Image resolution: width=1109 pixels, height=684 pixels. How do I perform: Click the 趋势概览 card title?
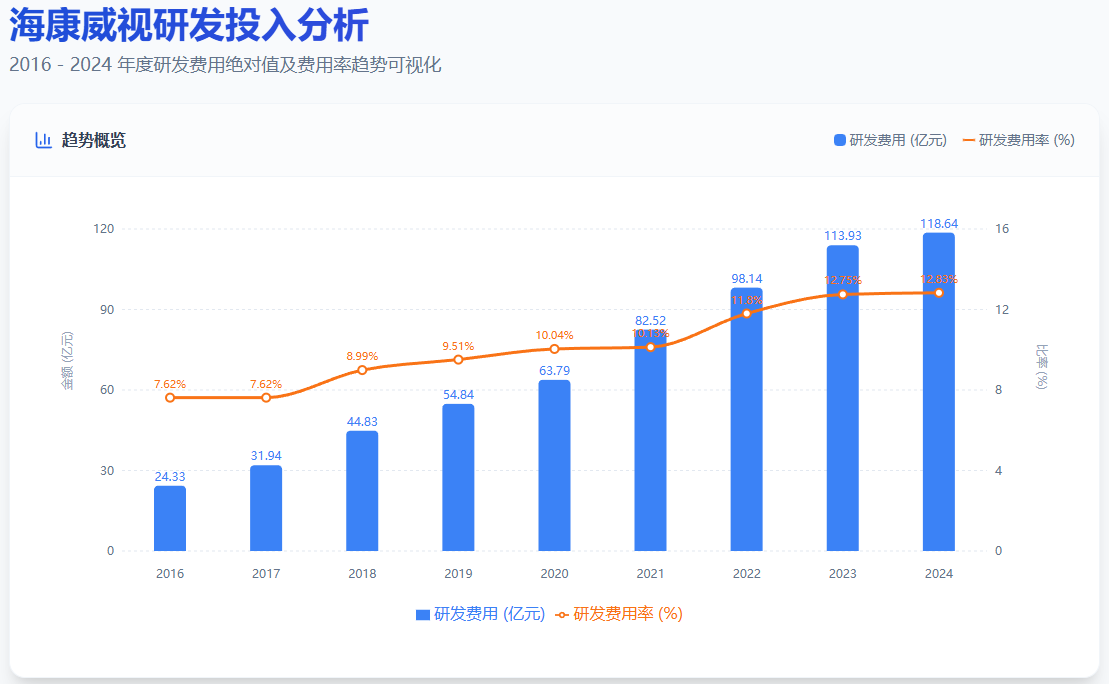[94, 140]
